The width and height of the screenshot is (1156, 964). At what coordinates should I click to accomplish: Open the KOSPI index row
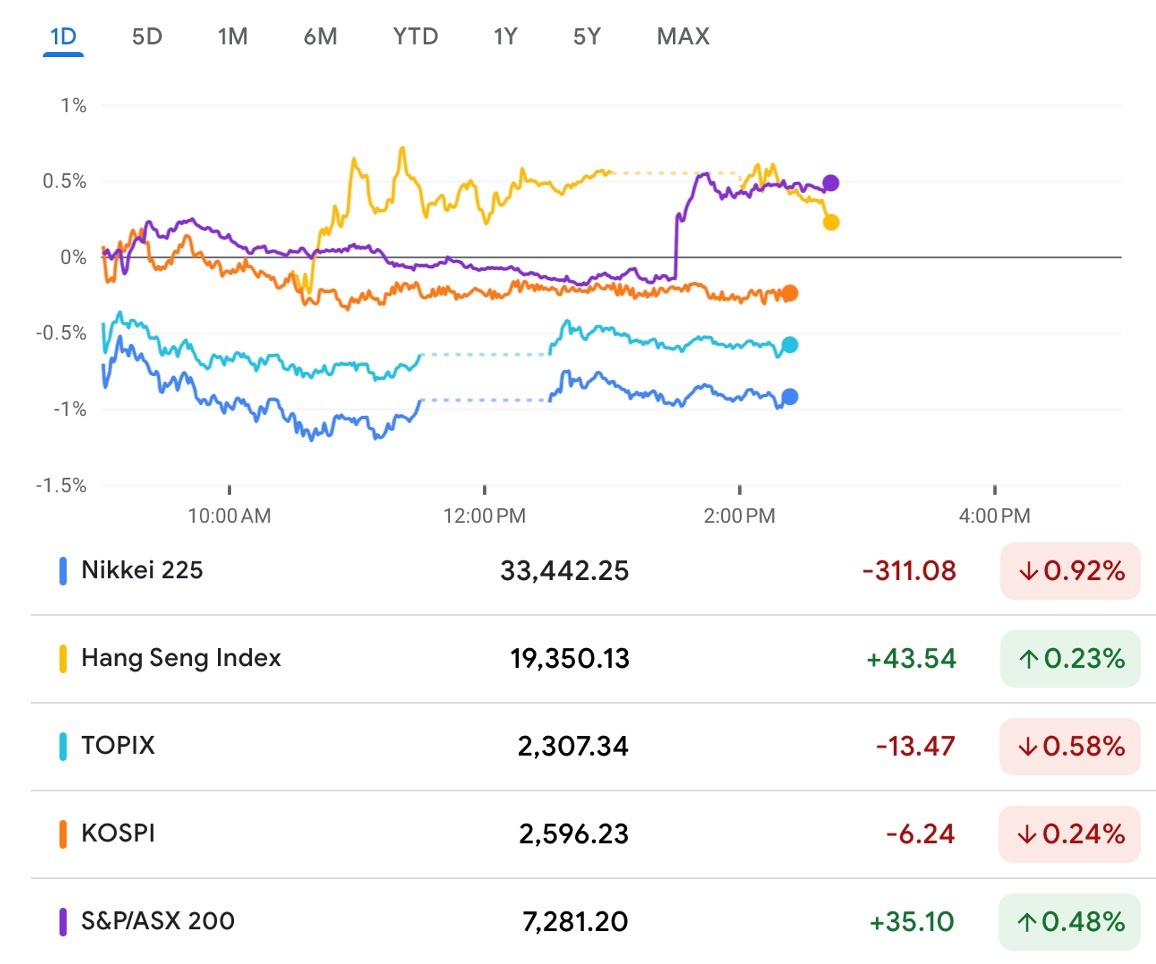pyautogui.click(x=593, y=834)
